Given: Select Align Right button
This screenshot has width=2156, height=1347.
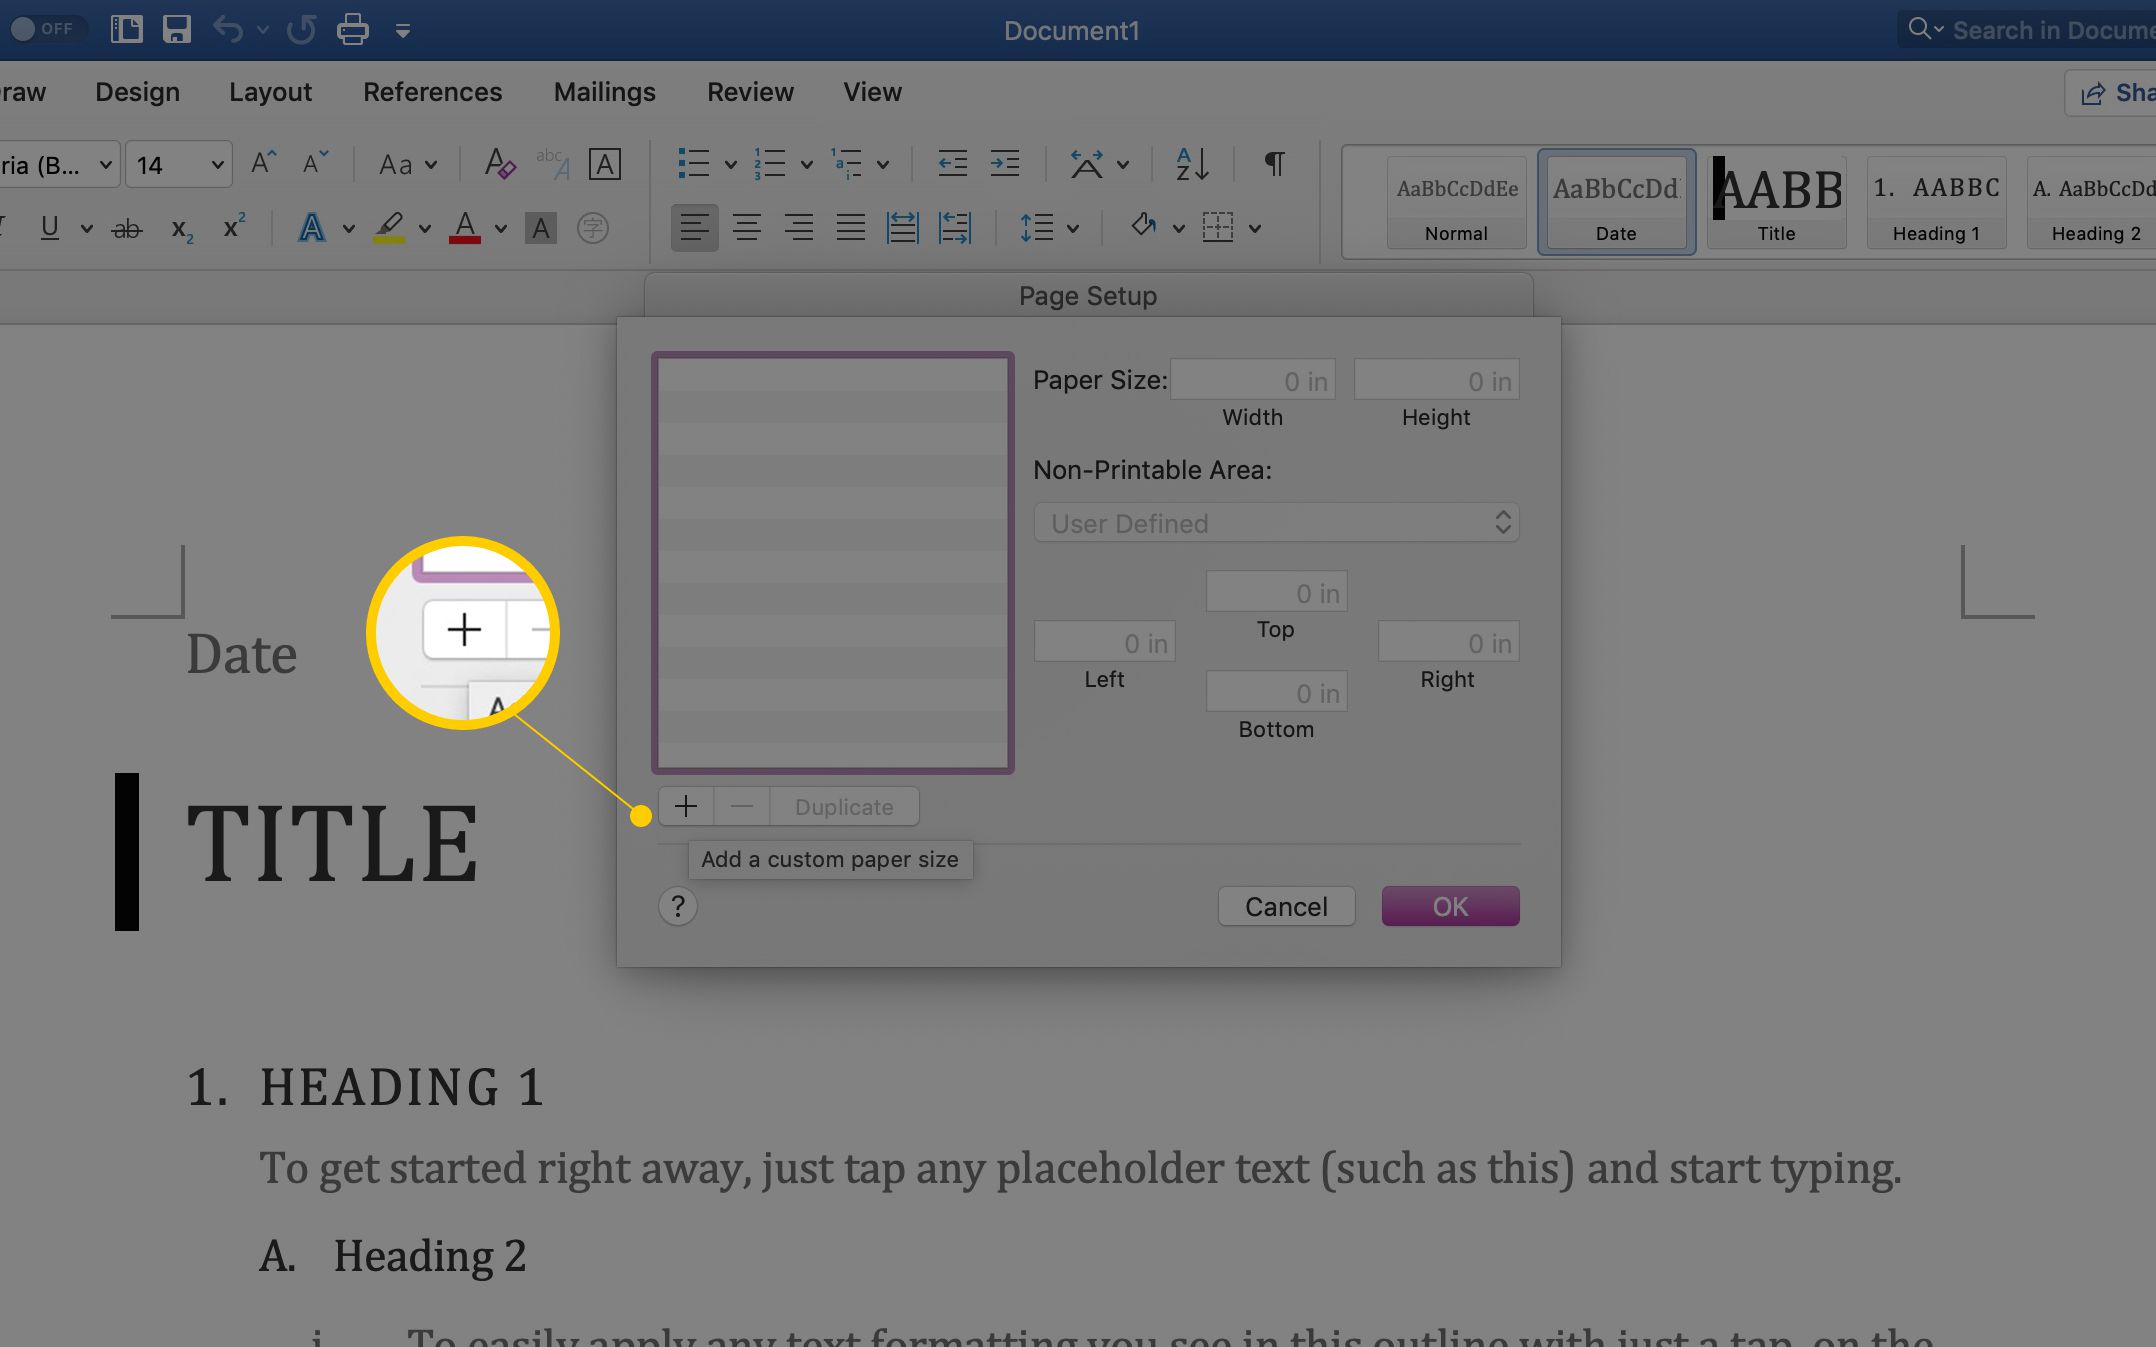Looking at the screenshot, I should point(798,228).
